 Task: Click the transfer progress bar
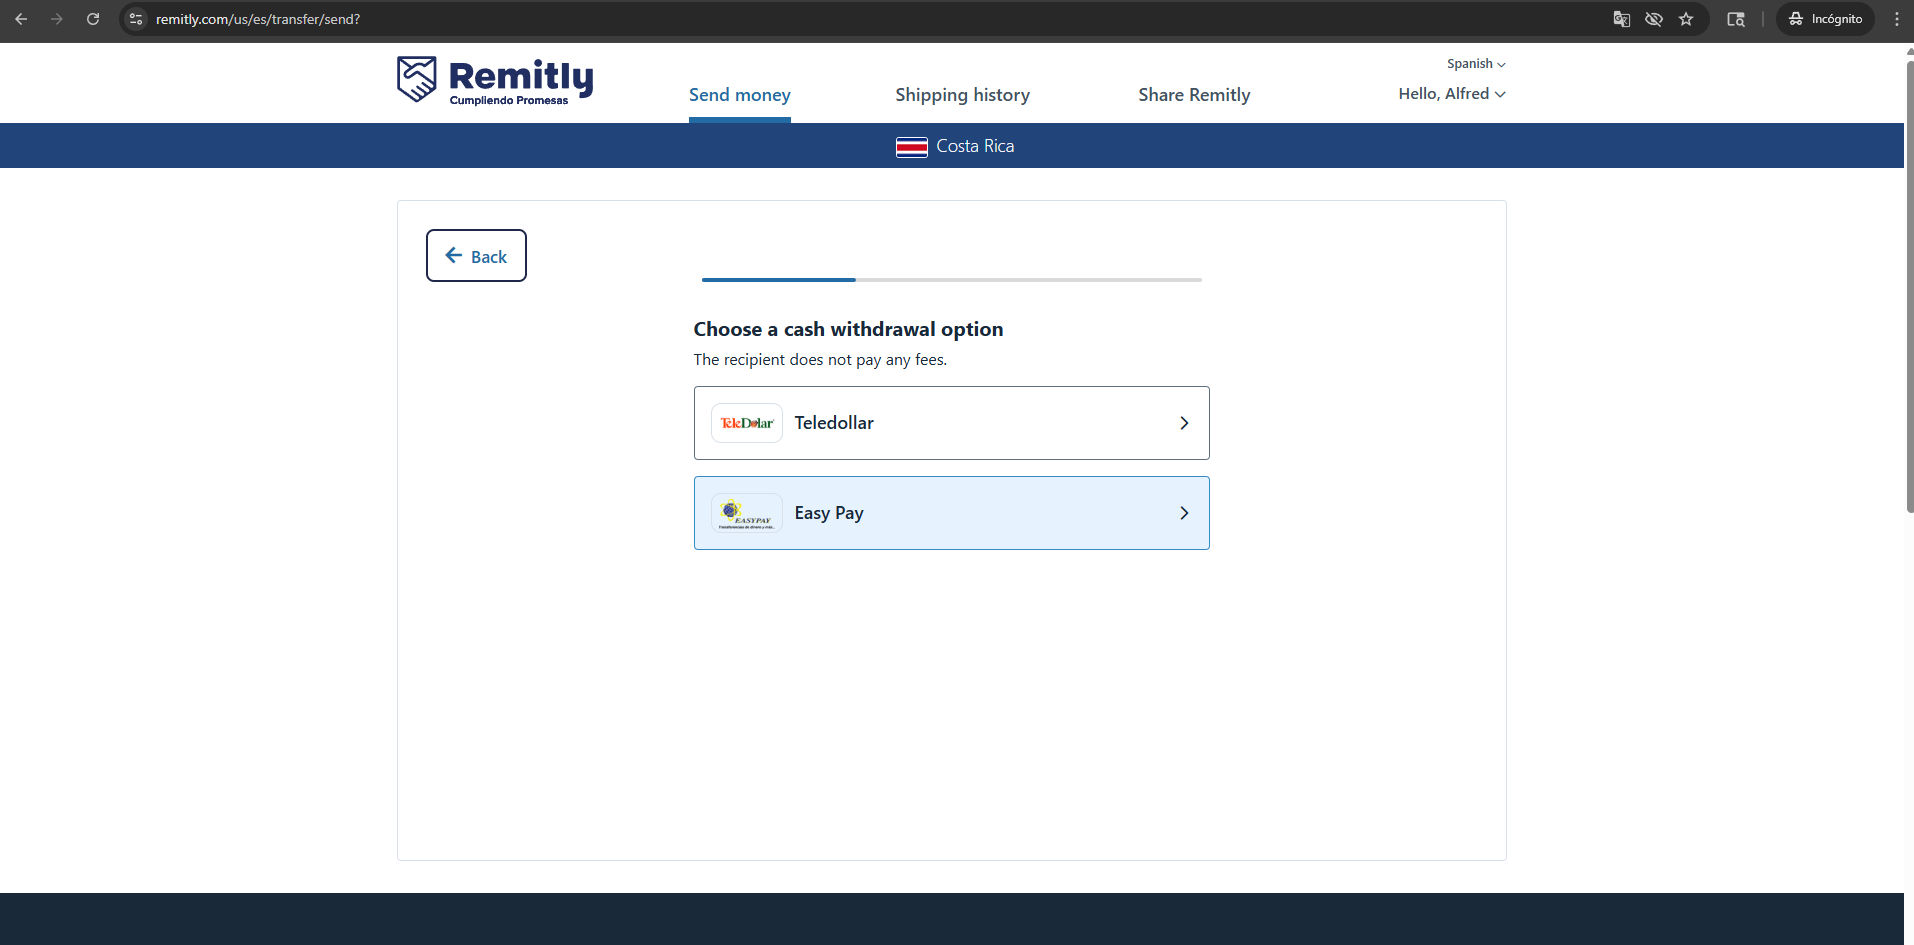[951, 280]
